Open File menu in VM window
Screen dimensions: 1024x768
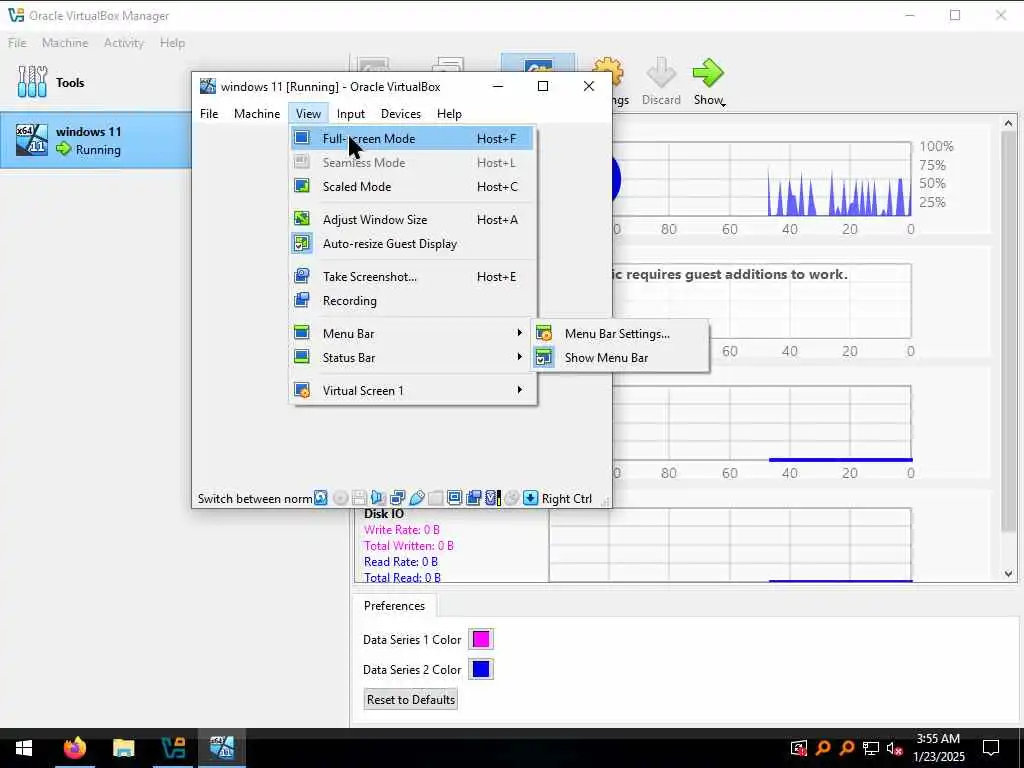pyautogui.click(x=209, y=114)
